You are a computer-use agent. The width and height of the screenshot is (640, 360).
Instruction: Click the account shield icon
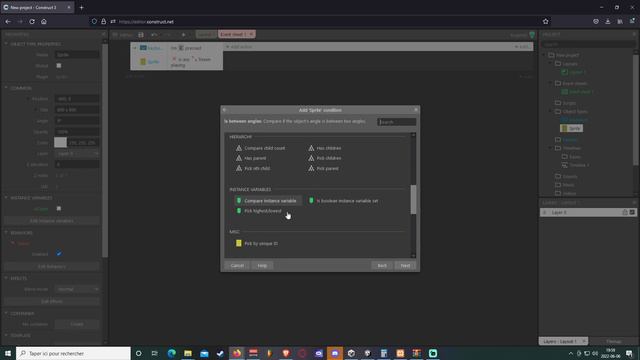click(x=532, y=35)
